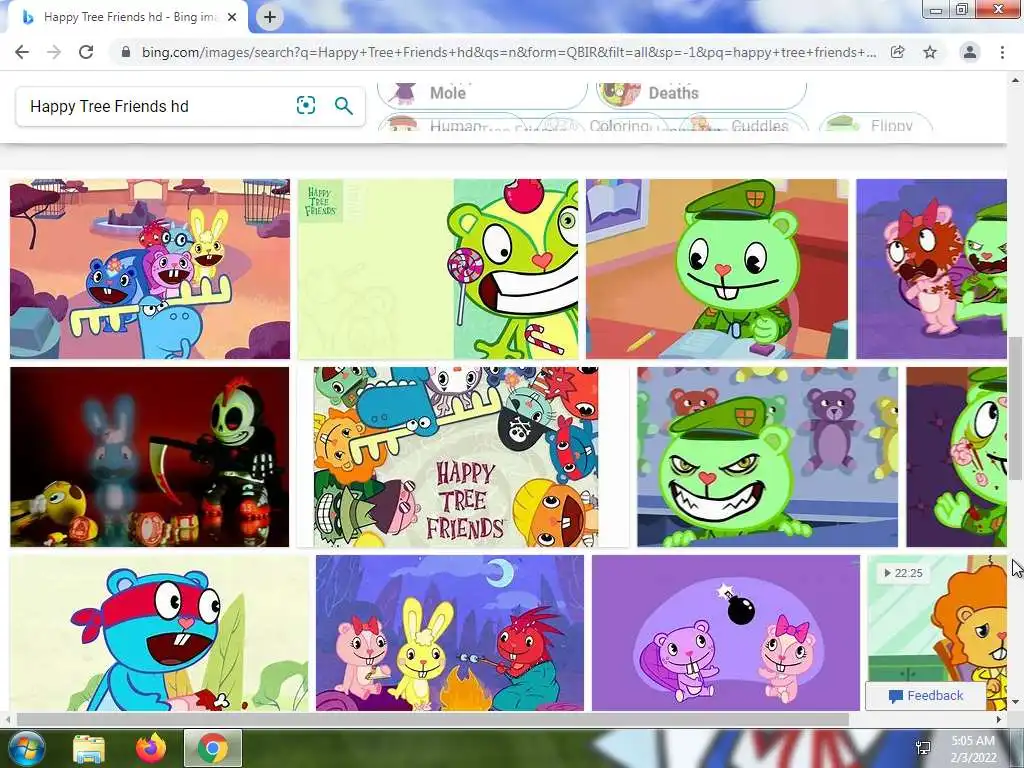The width and height of the screenshot is (1024, 768).
Task: Open dark red grim reaper image
Action: coord(150,457)
